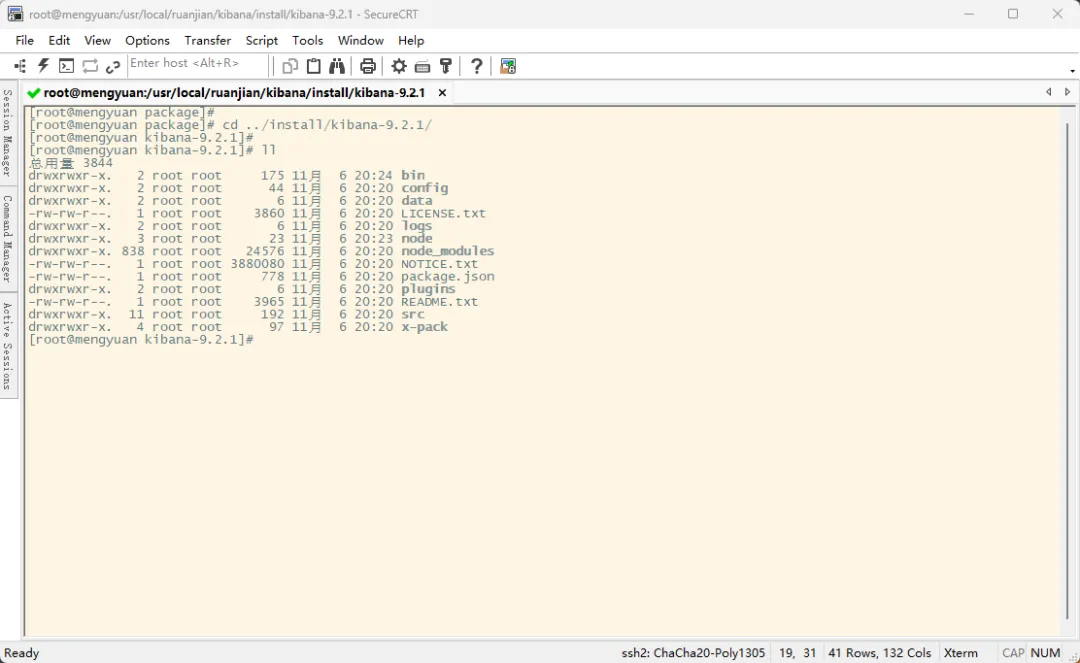Image resolution: width=1080 pixels, height=663 pixels.
Task: Click the Print icon
Action: (368, 66)
